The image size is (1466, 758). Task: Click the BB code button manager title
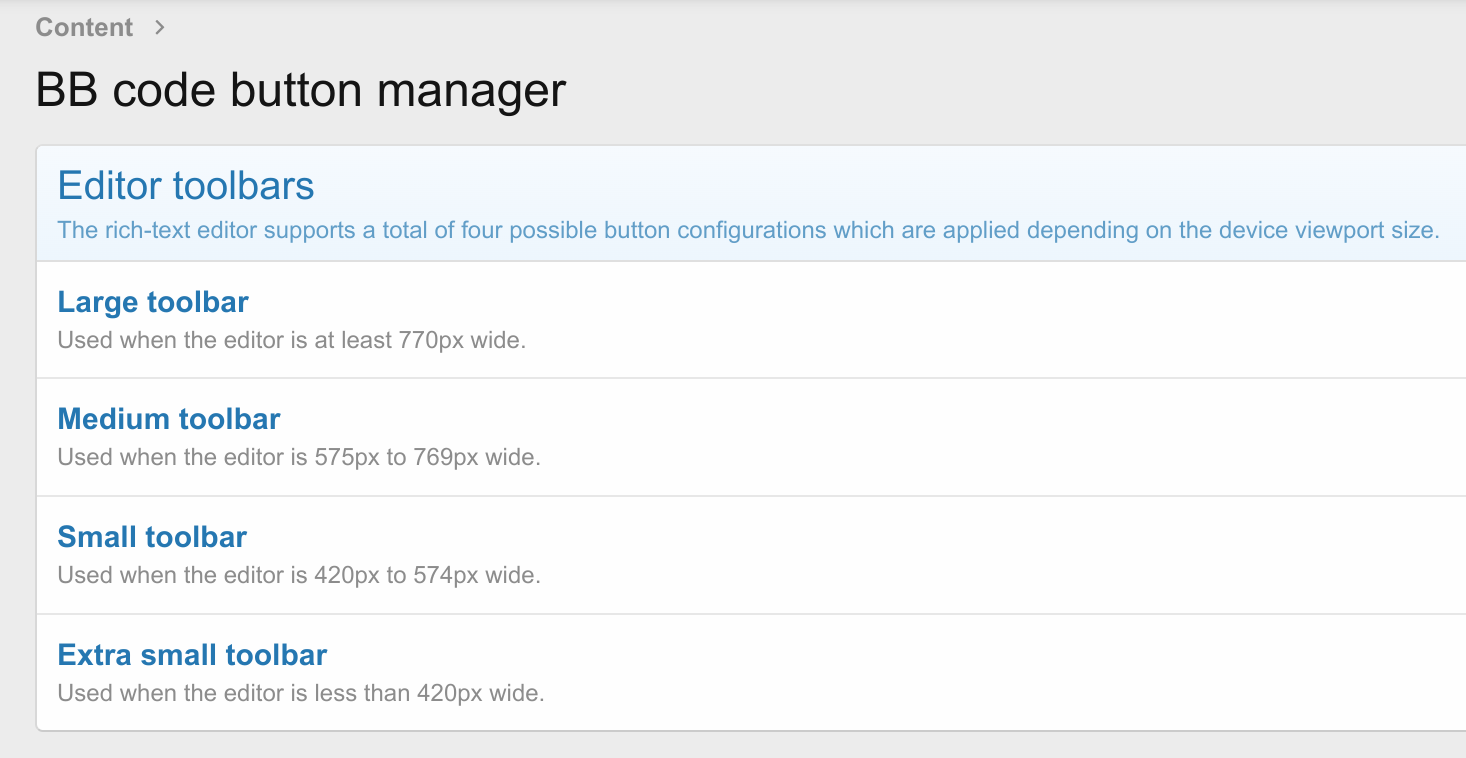301,90
